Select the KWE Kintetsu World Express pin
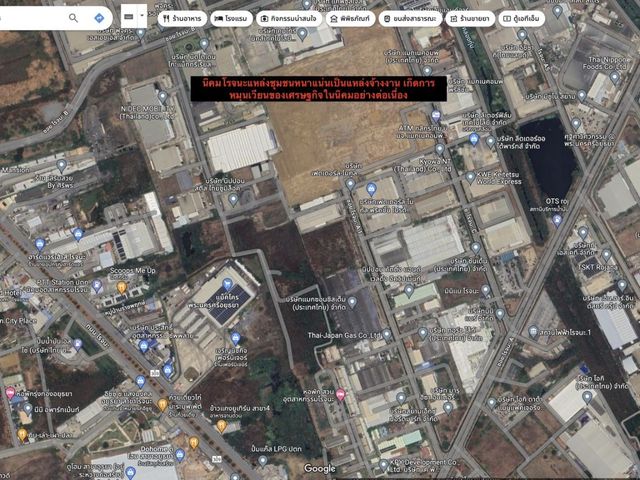The image size is (640, 480). point(470,178)
